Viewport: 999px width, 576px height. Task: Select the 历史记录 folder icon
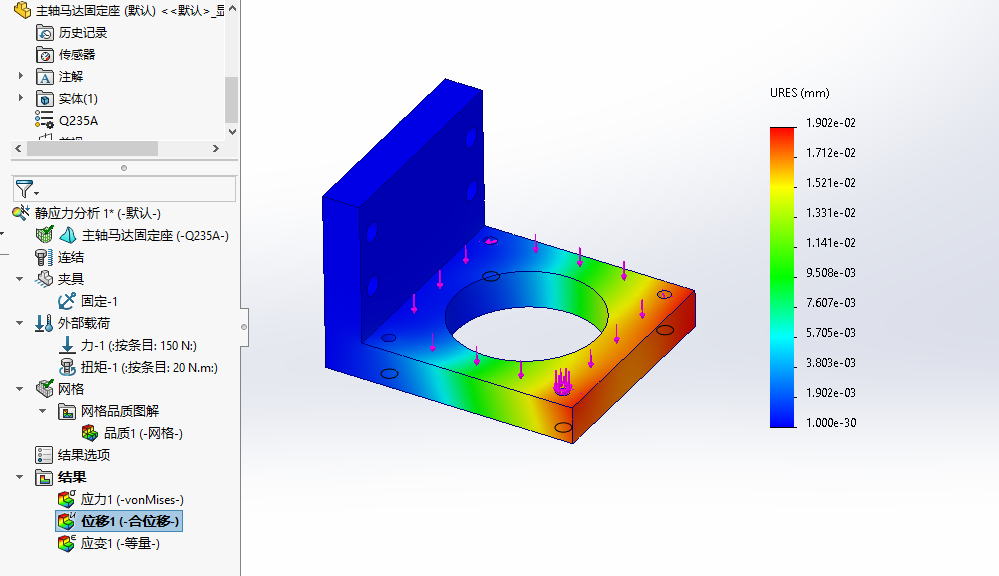coord(45,32)
